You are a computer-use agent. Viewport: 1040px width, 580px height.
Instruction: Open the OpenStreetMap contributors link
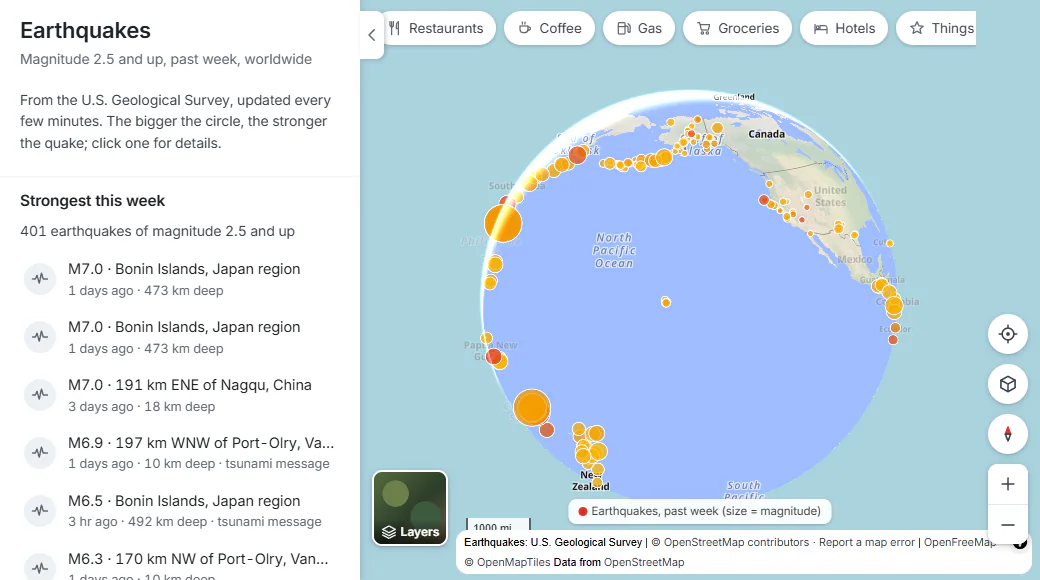(x=736, y=542)
